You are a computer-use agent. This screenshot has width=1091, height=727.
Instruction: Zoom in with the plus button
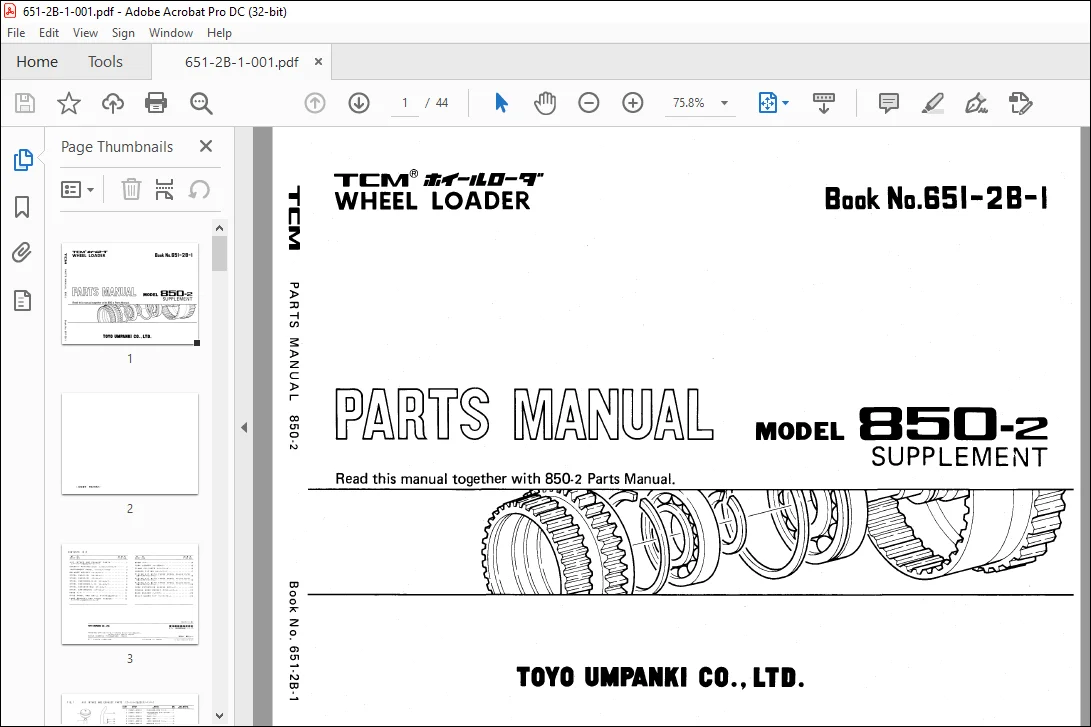pos(632,103)
